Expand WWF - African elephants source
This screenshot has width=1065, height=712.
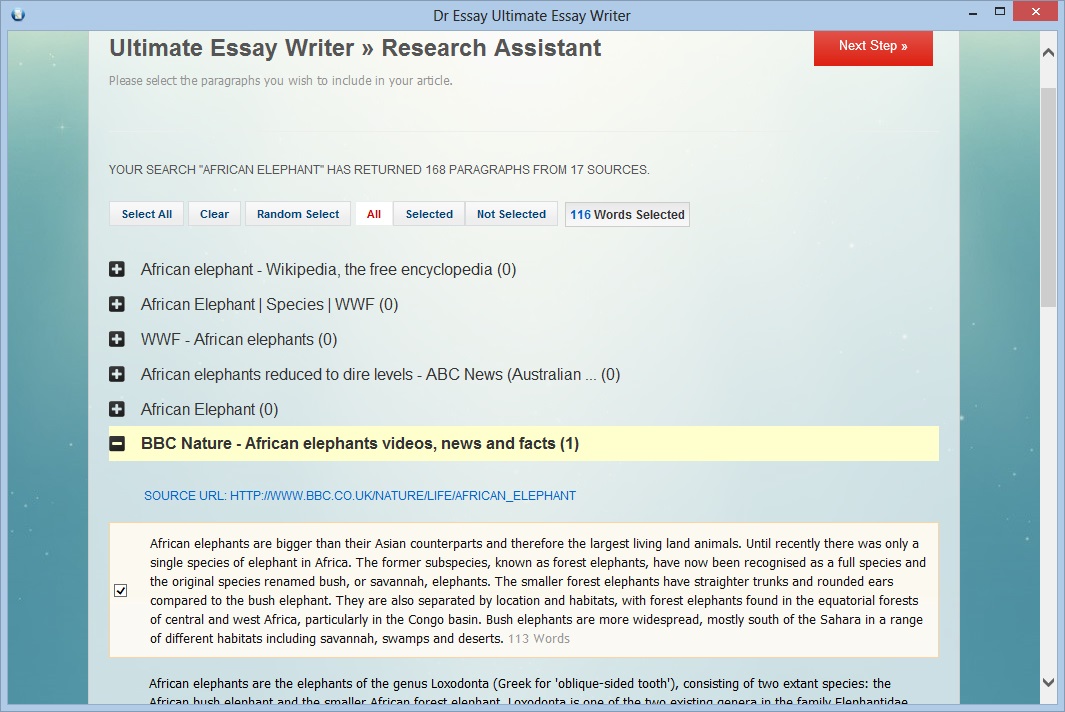(x=117, y=339)
